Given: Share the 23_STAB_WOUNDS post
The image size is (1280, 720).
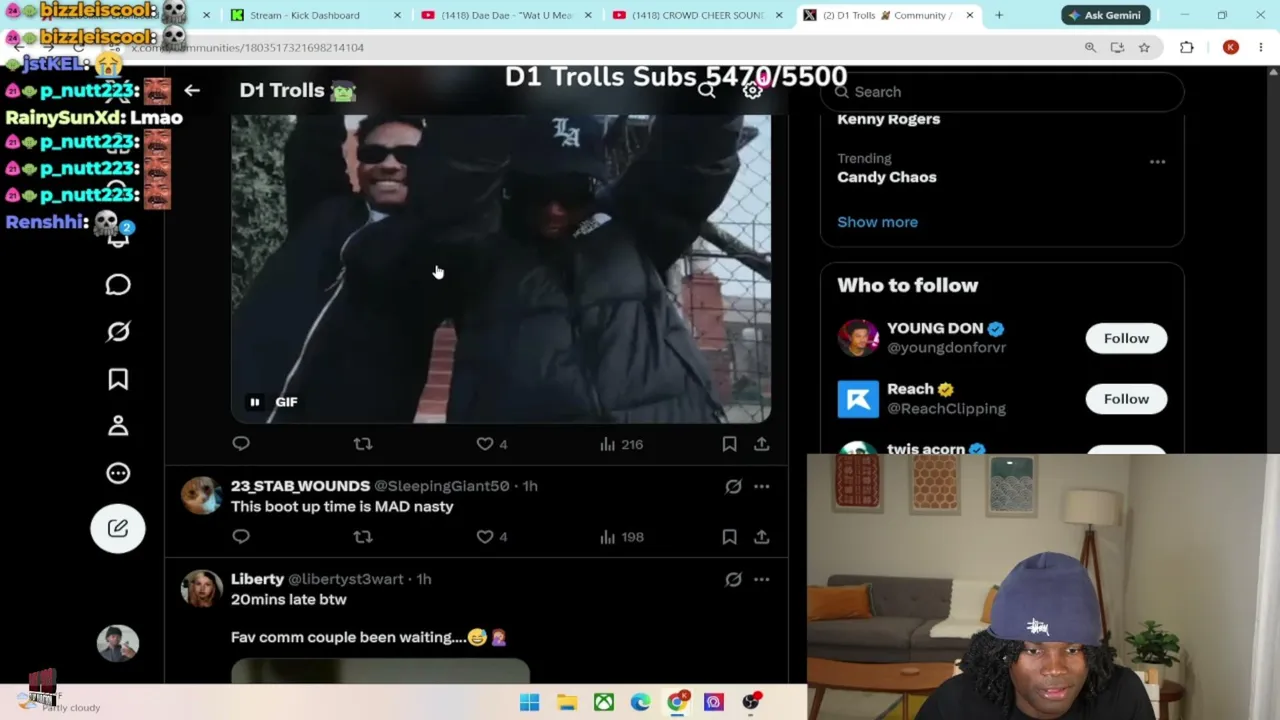Looking at the screenshot, I should [x=762, y=537].
